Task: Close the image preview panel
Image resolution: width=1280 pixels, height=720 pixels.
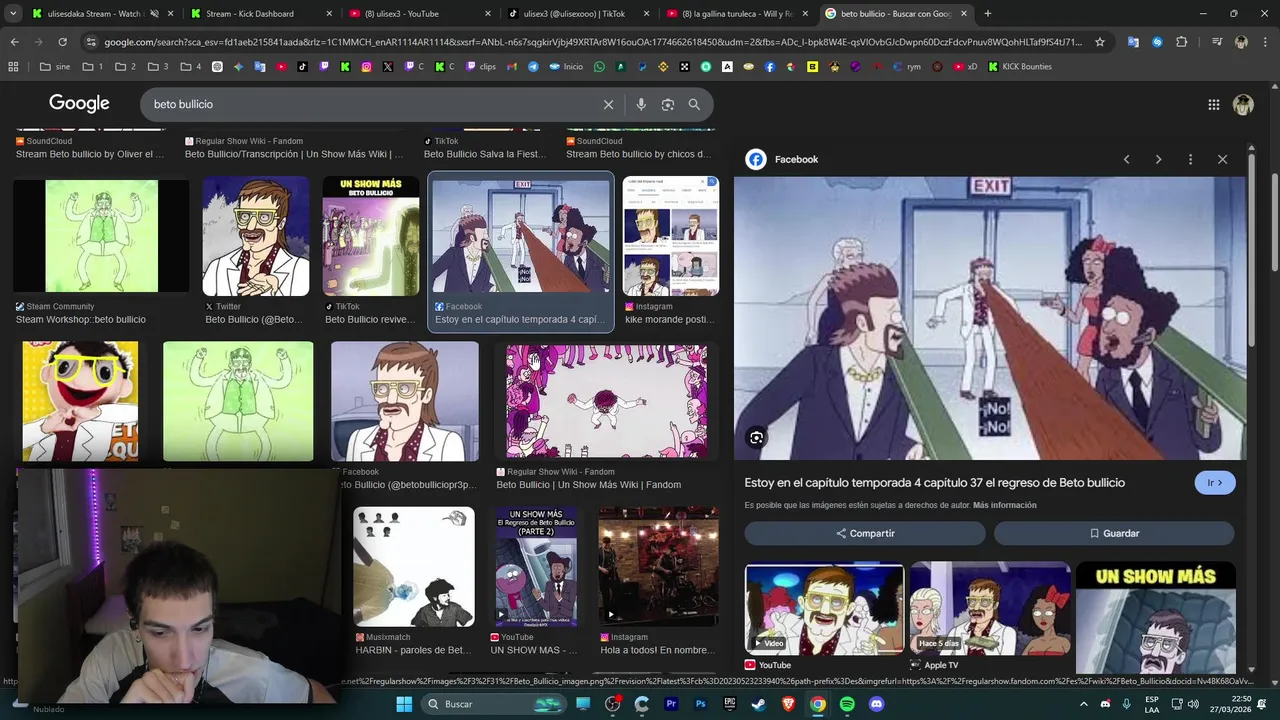Action: [x=1222, y=159]
